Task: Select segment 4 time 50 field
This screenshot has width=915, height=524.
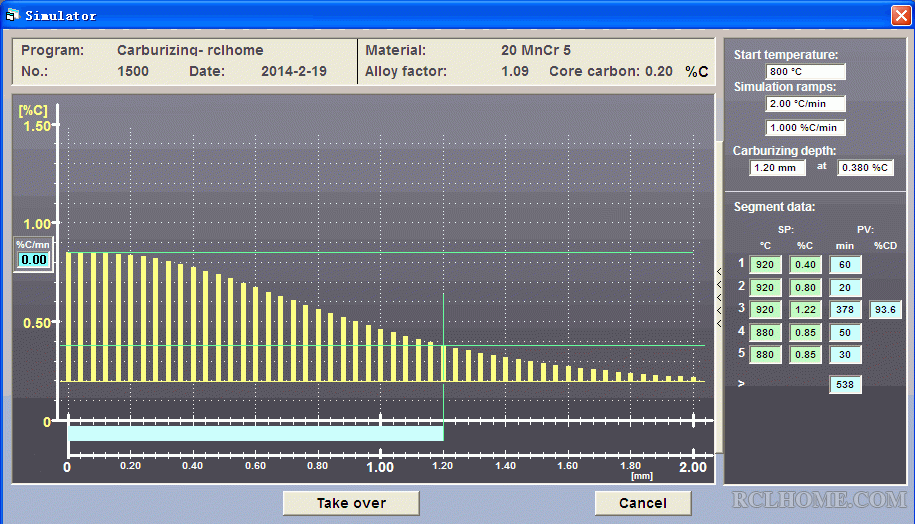Action: pos(845,332)
